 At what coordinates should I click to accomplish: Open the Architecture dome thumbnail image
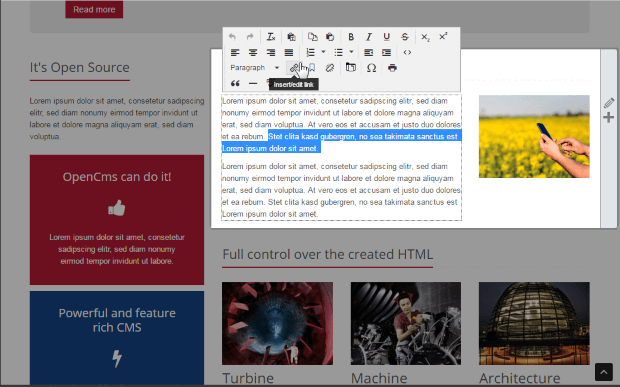click(534, 323)
